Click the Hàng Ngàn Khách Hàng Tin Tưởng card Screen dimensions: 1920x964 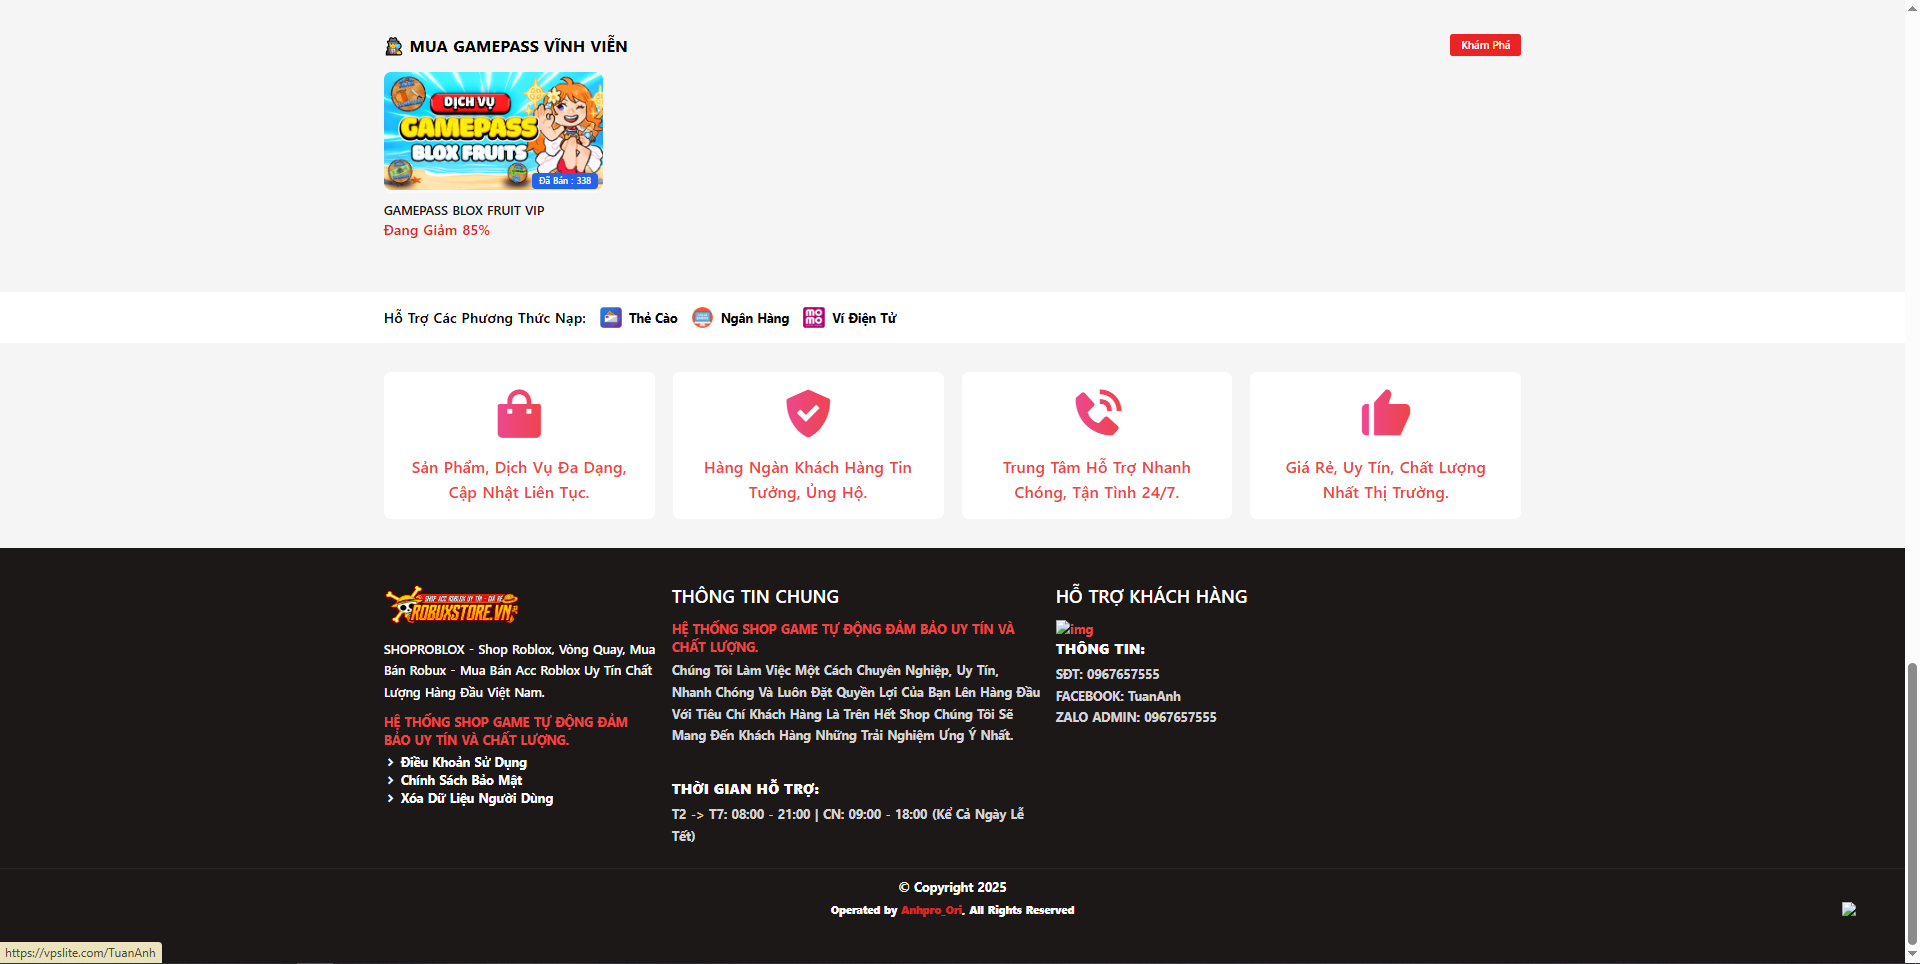coord(808,445)
